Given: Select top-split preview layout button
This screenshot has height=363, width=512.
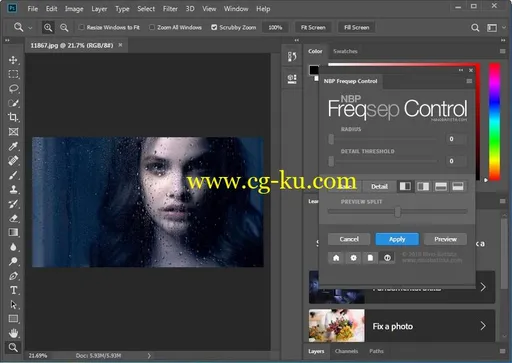Looking at the screenshot, I should (441, 186).
